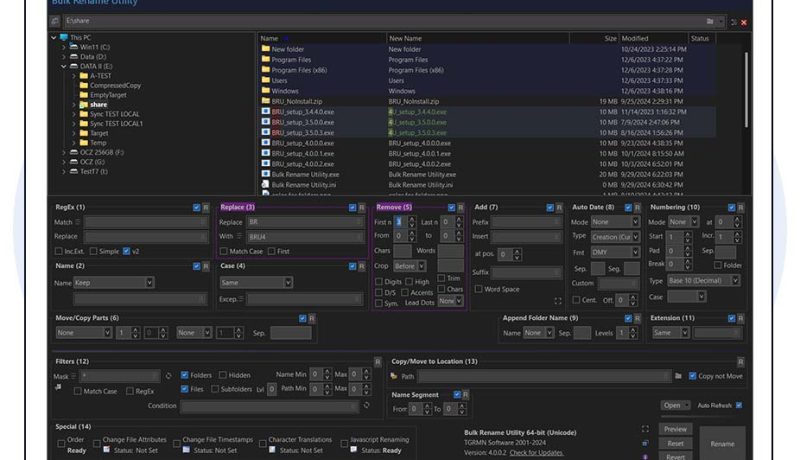
Task: Open the Case Same dropdown
Action: (256, 283)
